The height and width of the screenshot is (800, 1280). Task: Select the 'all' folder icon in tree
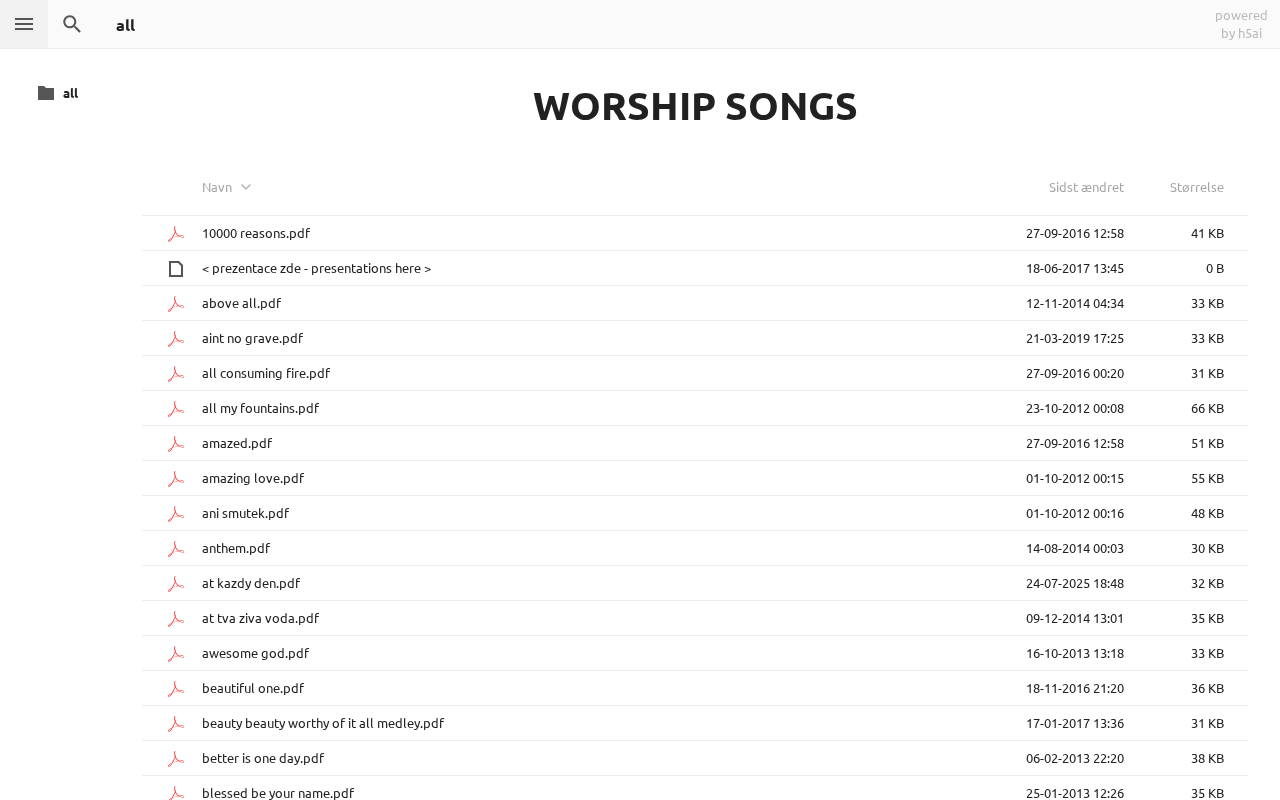point(46,93)
